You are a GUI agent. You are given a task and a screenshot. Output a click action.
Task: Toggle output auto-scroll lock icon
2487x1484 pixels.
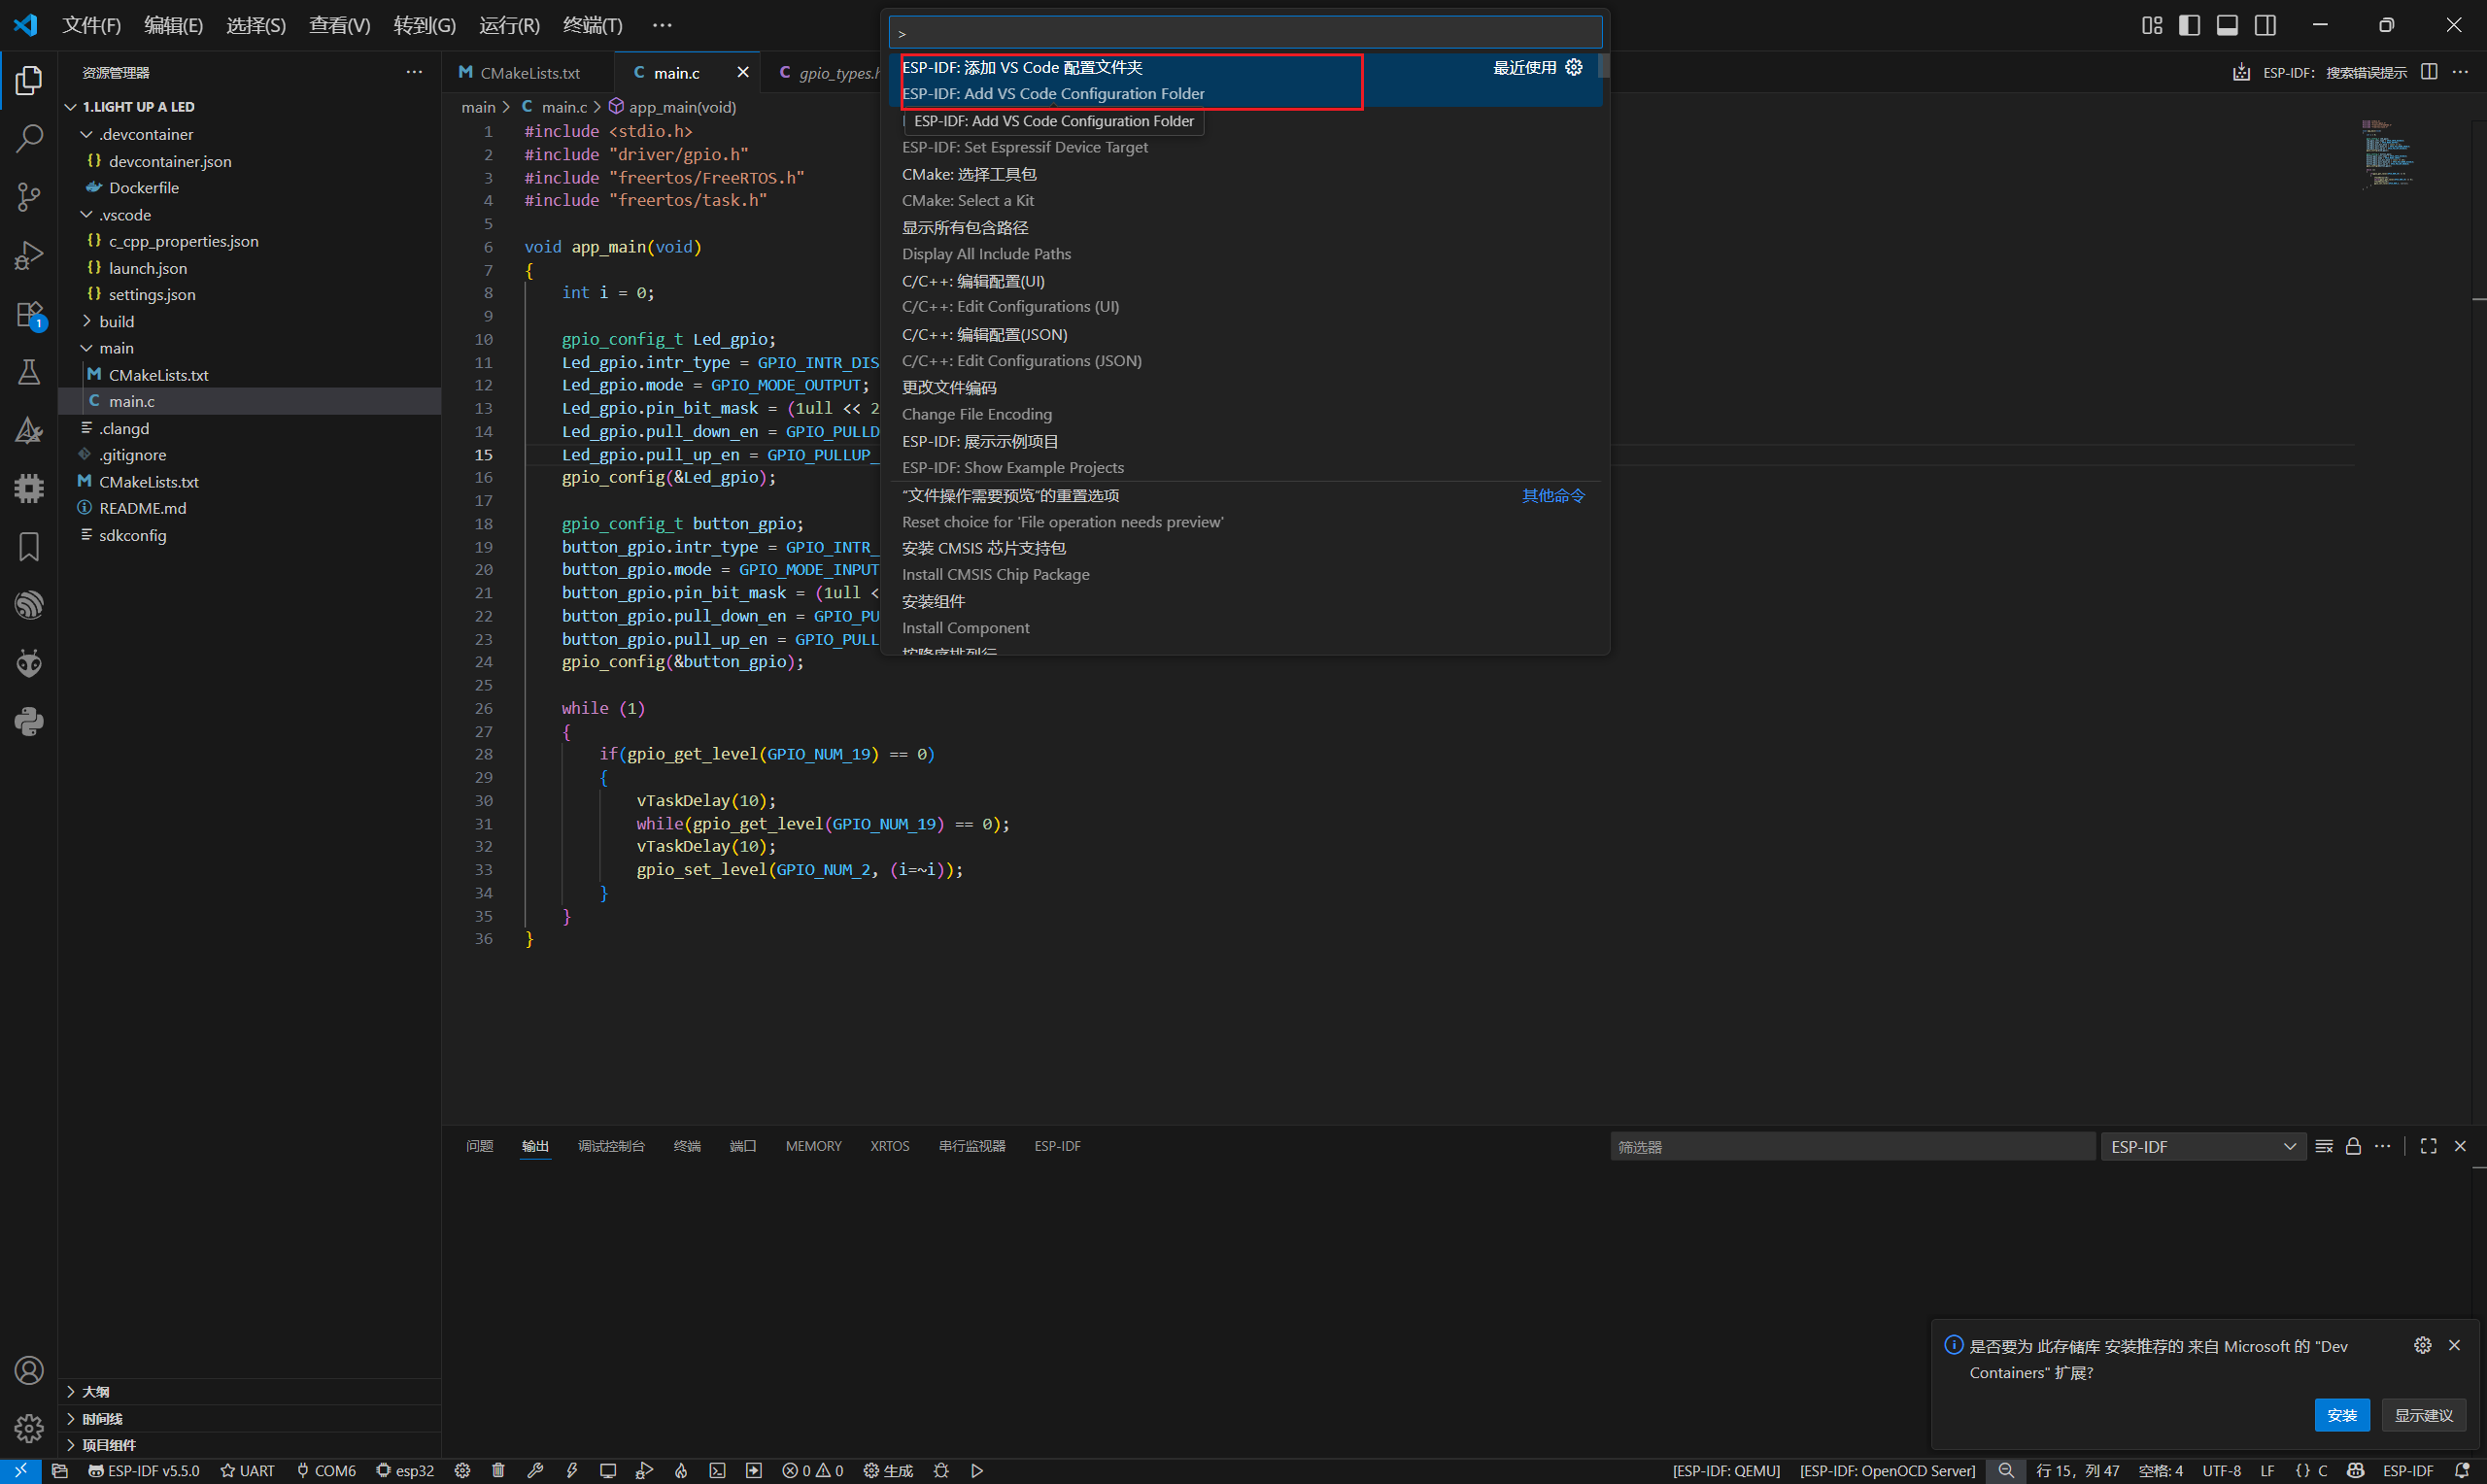[x=2353, y=1146]
